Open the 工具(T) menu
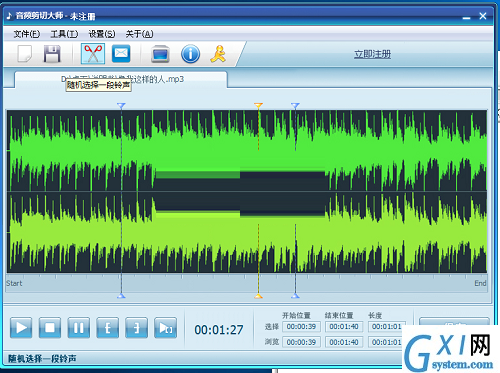Screen dimensions: 500x373 [x=64, y=34]
